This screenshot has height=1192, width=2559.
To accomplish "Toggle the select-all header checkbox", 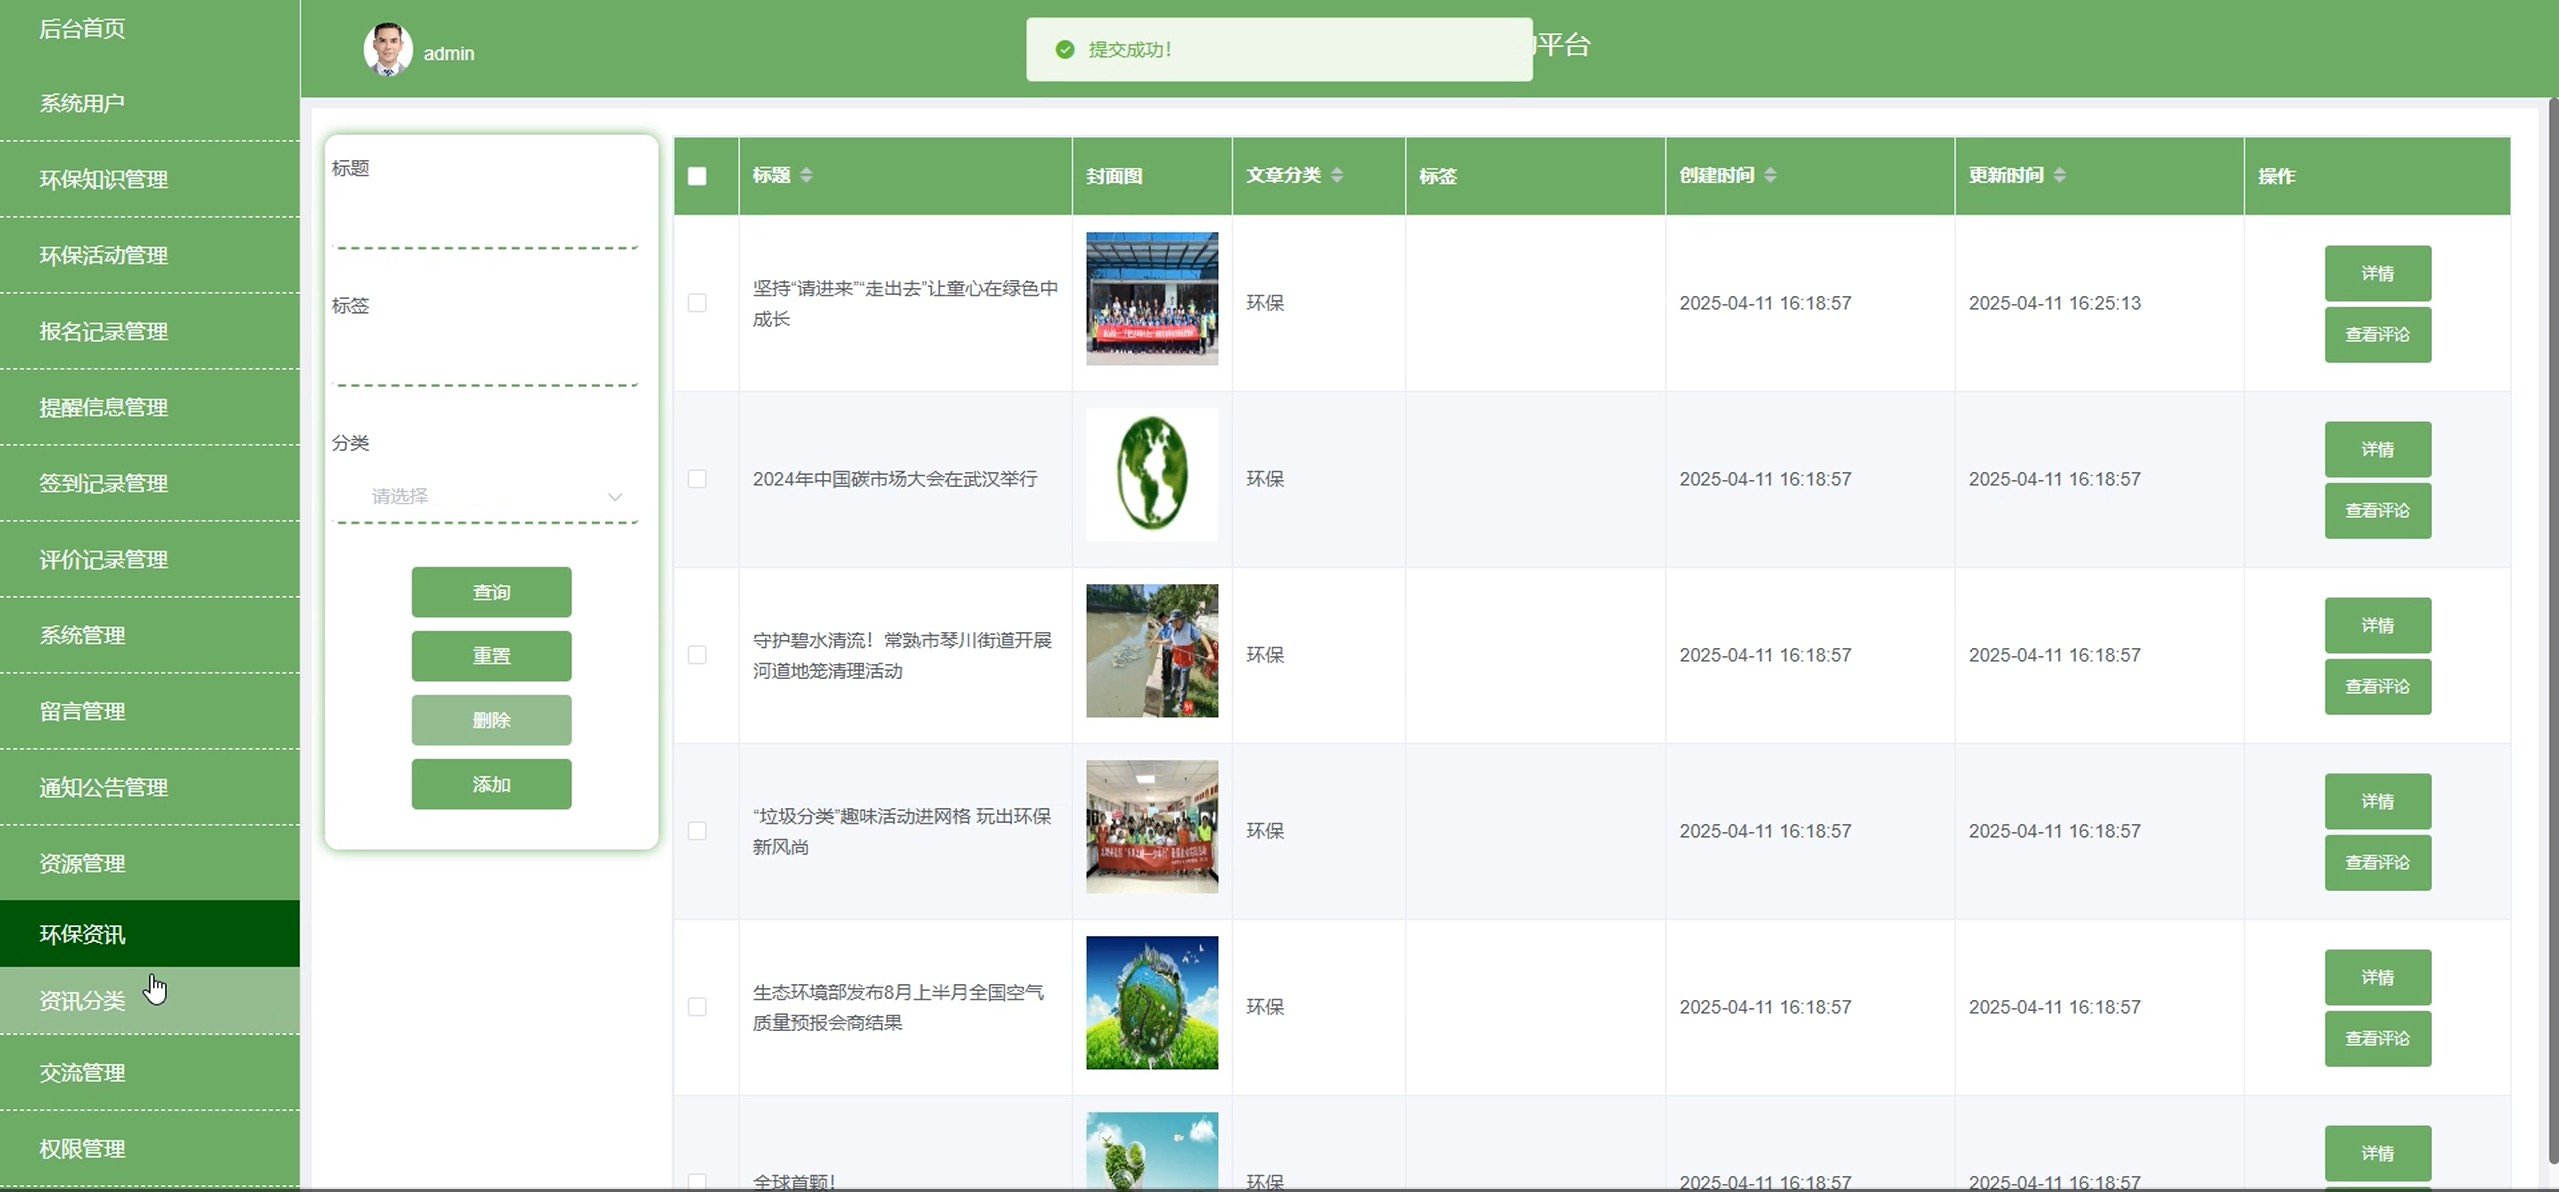I will click(697, 176).
